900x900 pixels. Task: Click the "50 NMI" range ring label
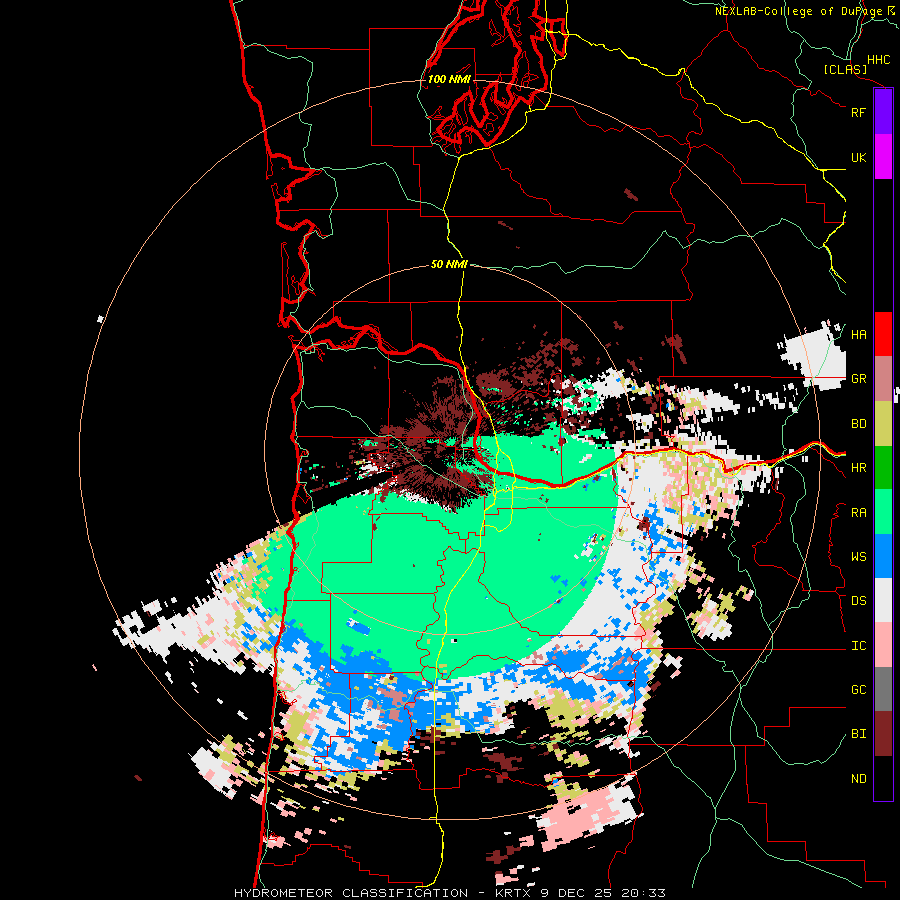pos(449,264)
